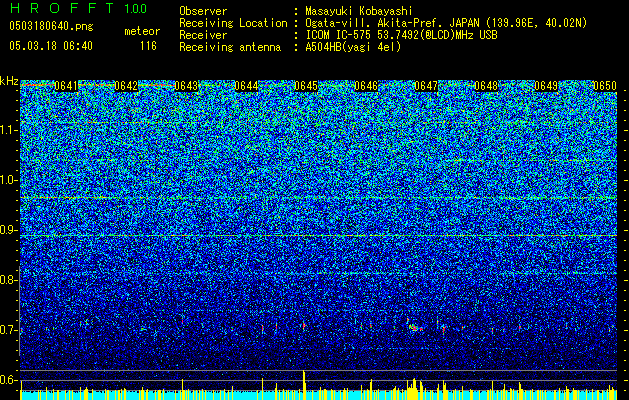
Task: Click the 0644 time marker
Action: click(x=246, y=86)
